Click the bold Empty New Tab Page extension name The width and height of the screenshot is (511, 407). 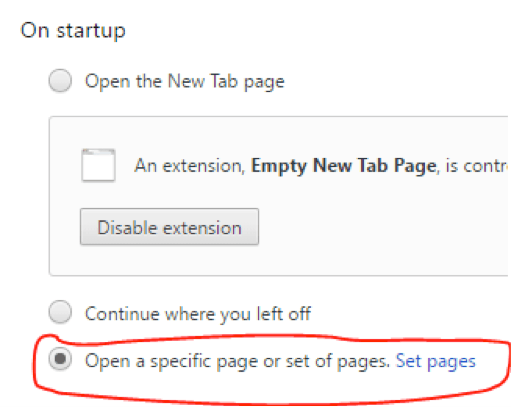[344, 166]
